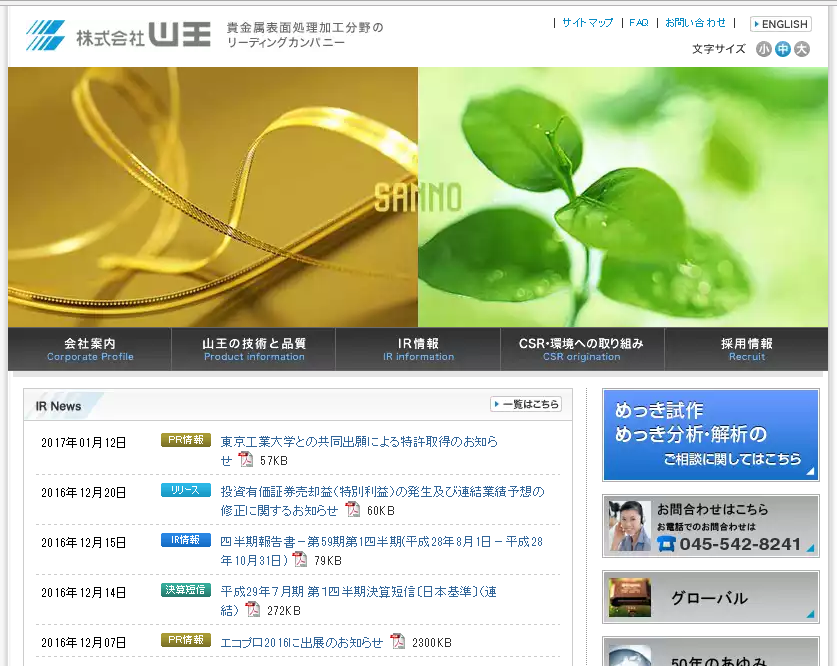Screen dimensions: 837x666
Task: Open the サイトマップ link
Action: (587, 22)
